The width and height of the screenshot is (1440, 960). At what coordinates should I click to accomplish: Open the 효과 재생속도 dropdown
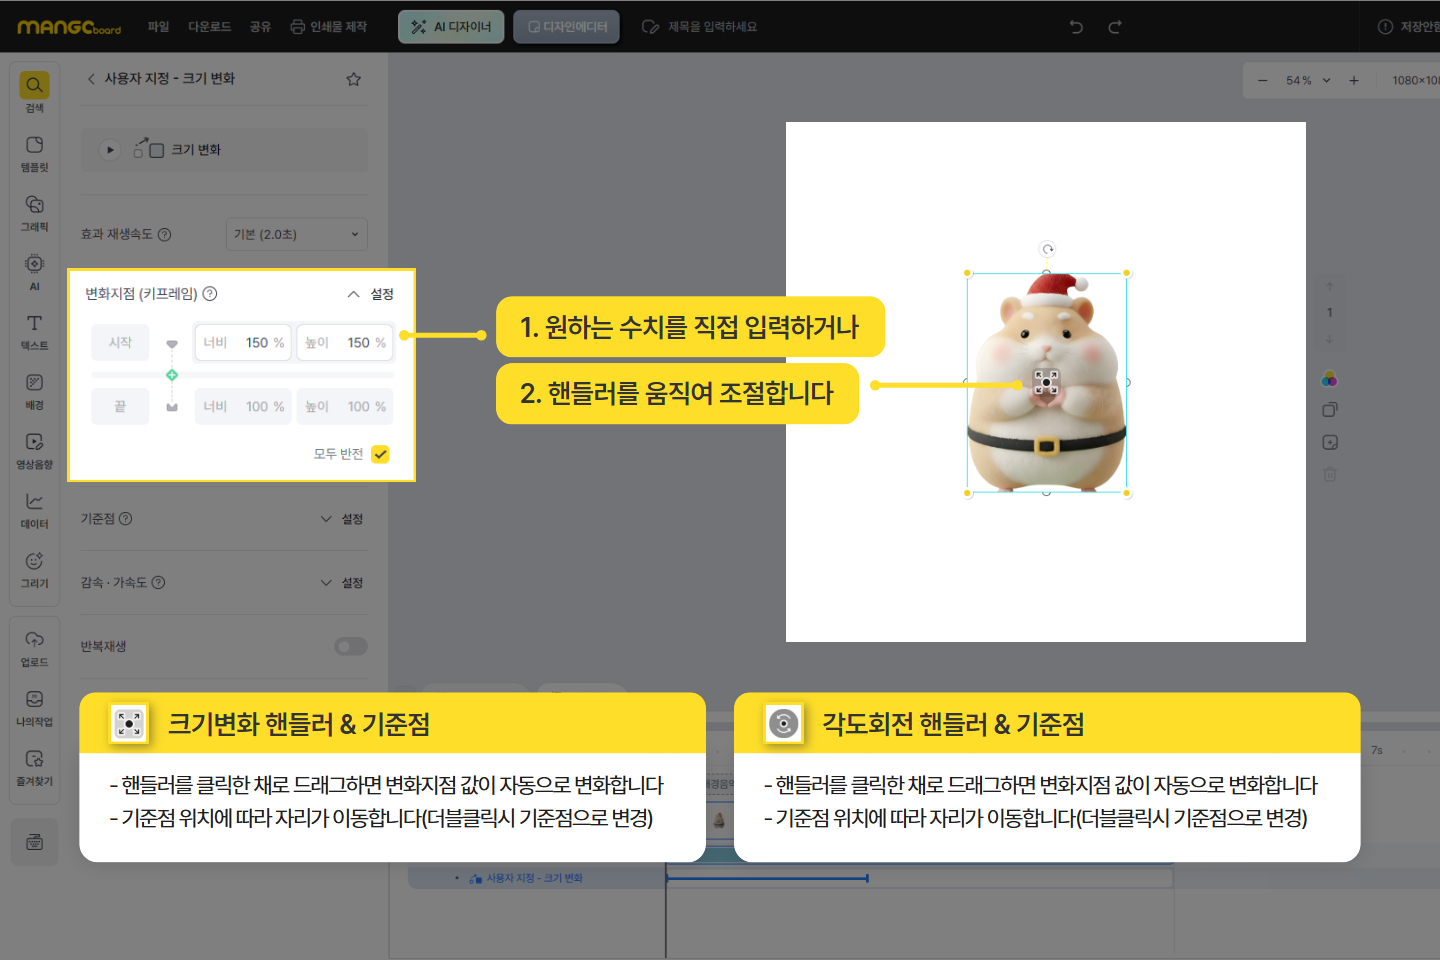coord(296,234)
